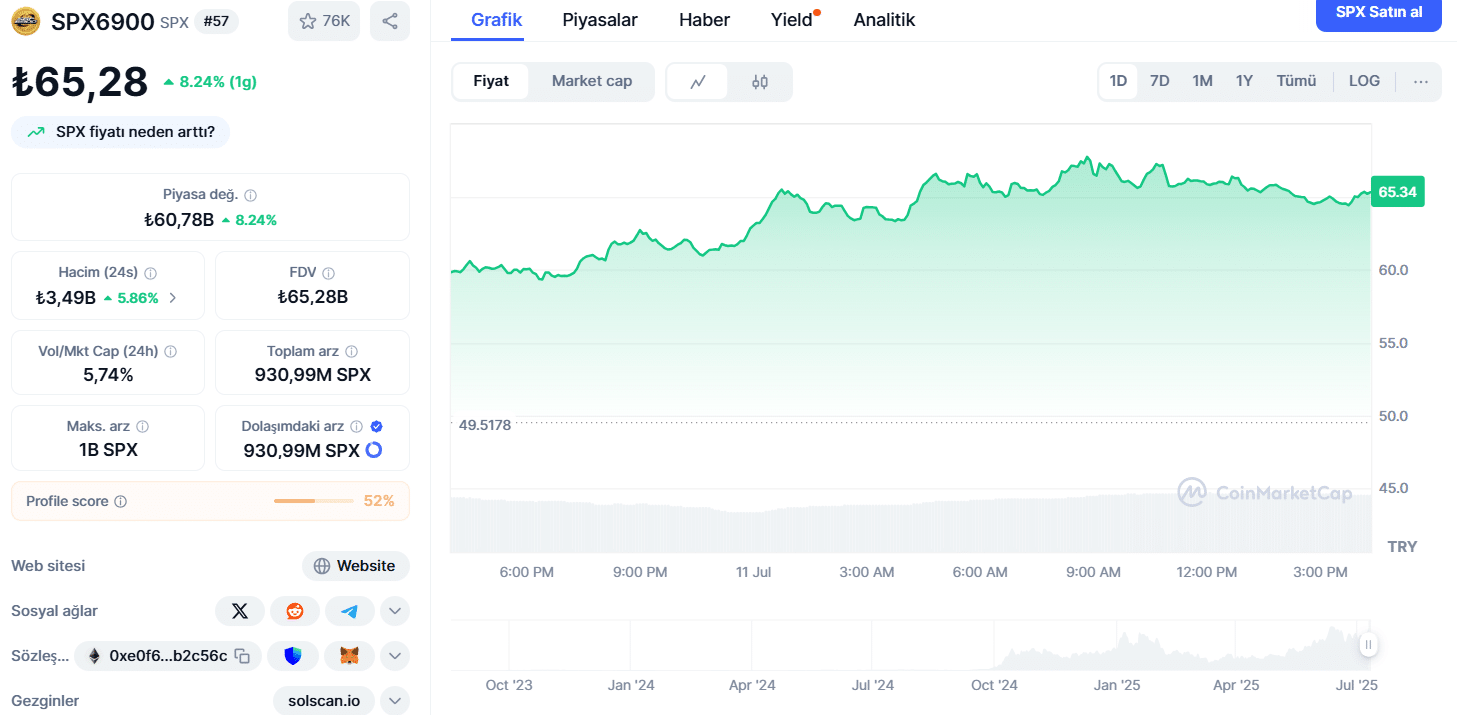Screen dimensions: 1457x715
Task: Click the TRY currency label on chart
Action: coord(1402,547)
